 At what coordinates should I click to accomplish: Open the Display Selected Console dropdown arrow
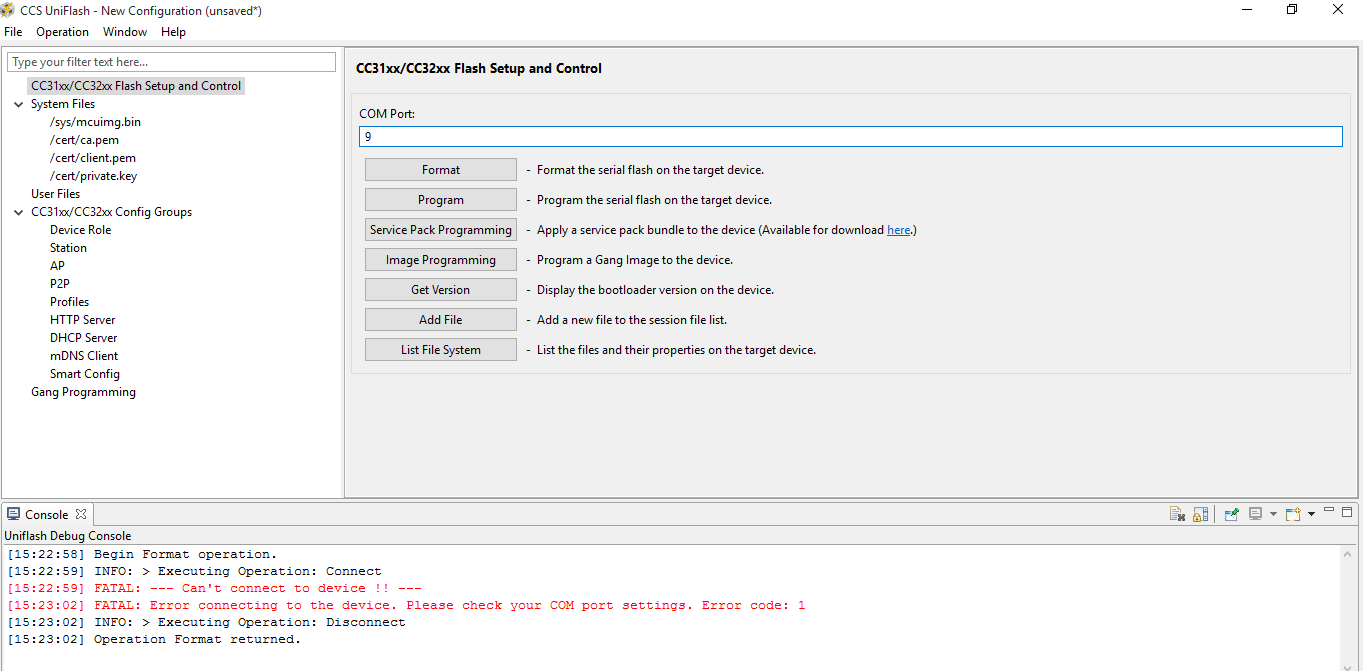pyautogui.click(x=1273, y=514)
